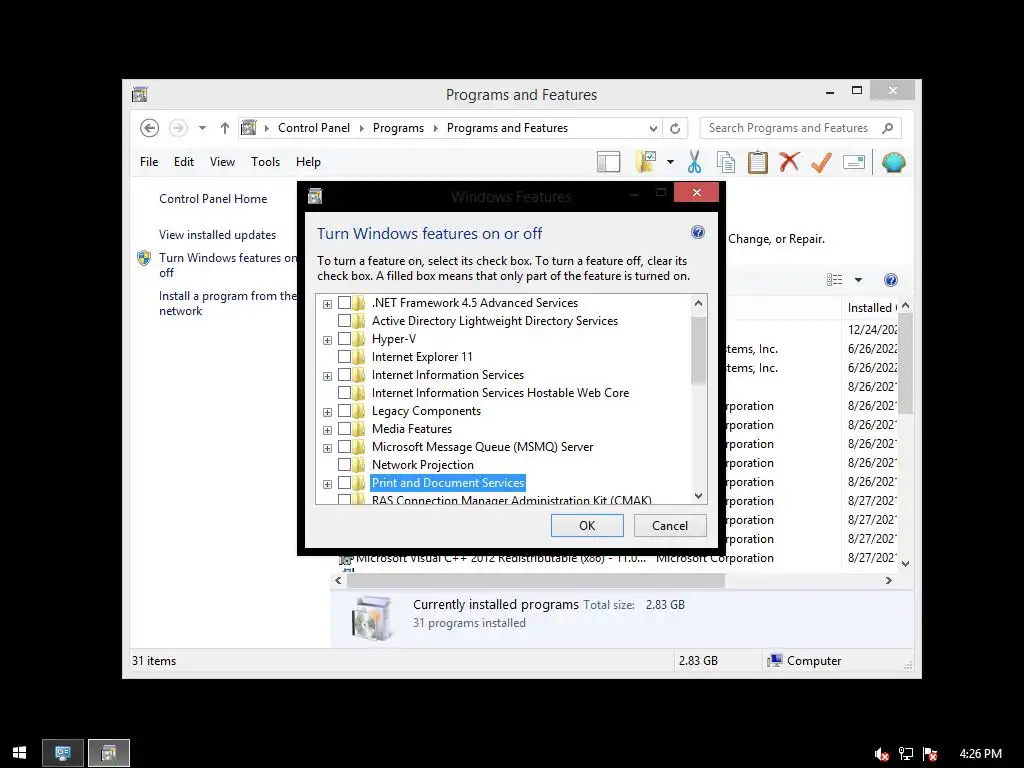Viewport: 1024px width, 768px height.
Task: Check the Network Projection box
Action: 344,465
